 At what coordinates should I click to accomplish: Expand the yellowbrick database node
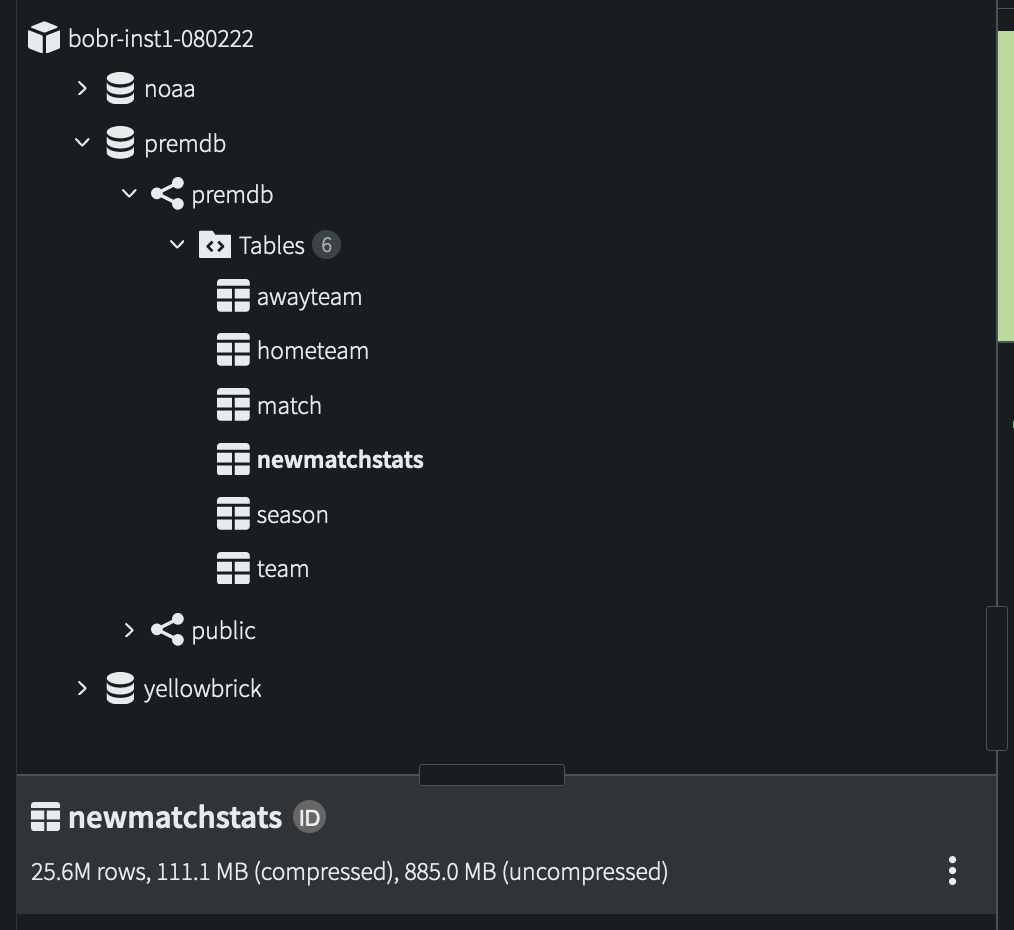pyautogui.click(x=82, y=688)
